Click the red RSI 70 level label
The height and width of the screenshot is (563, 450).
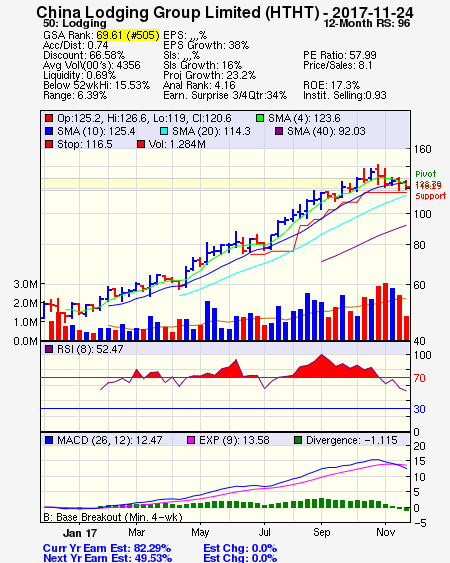click(x=419, y=378)
